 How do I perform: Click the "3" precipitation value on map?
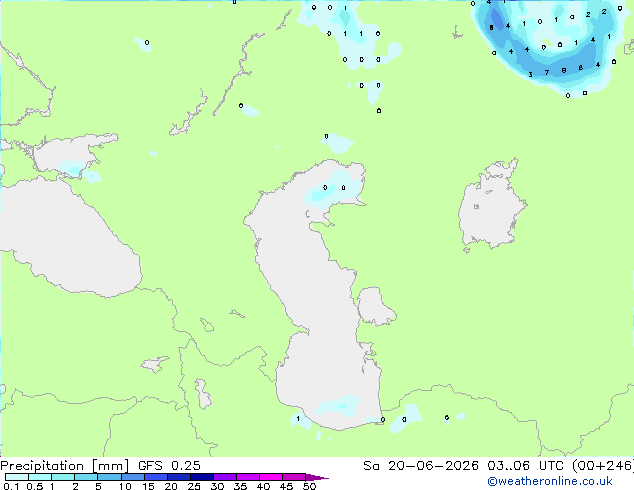point(530,75)
